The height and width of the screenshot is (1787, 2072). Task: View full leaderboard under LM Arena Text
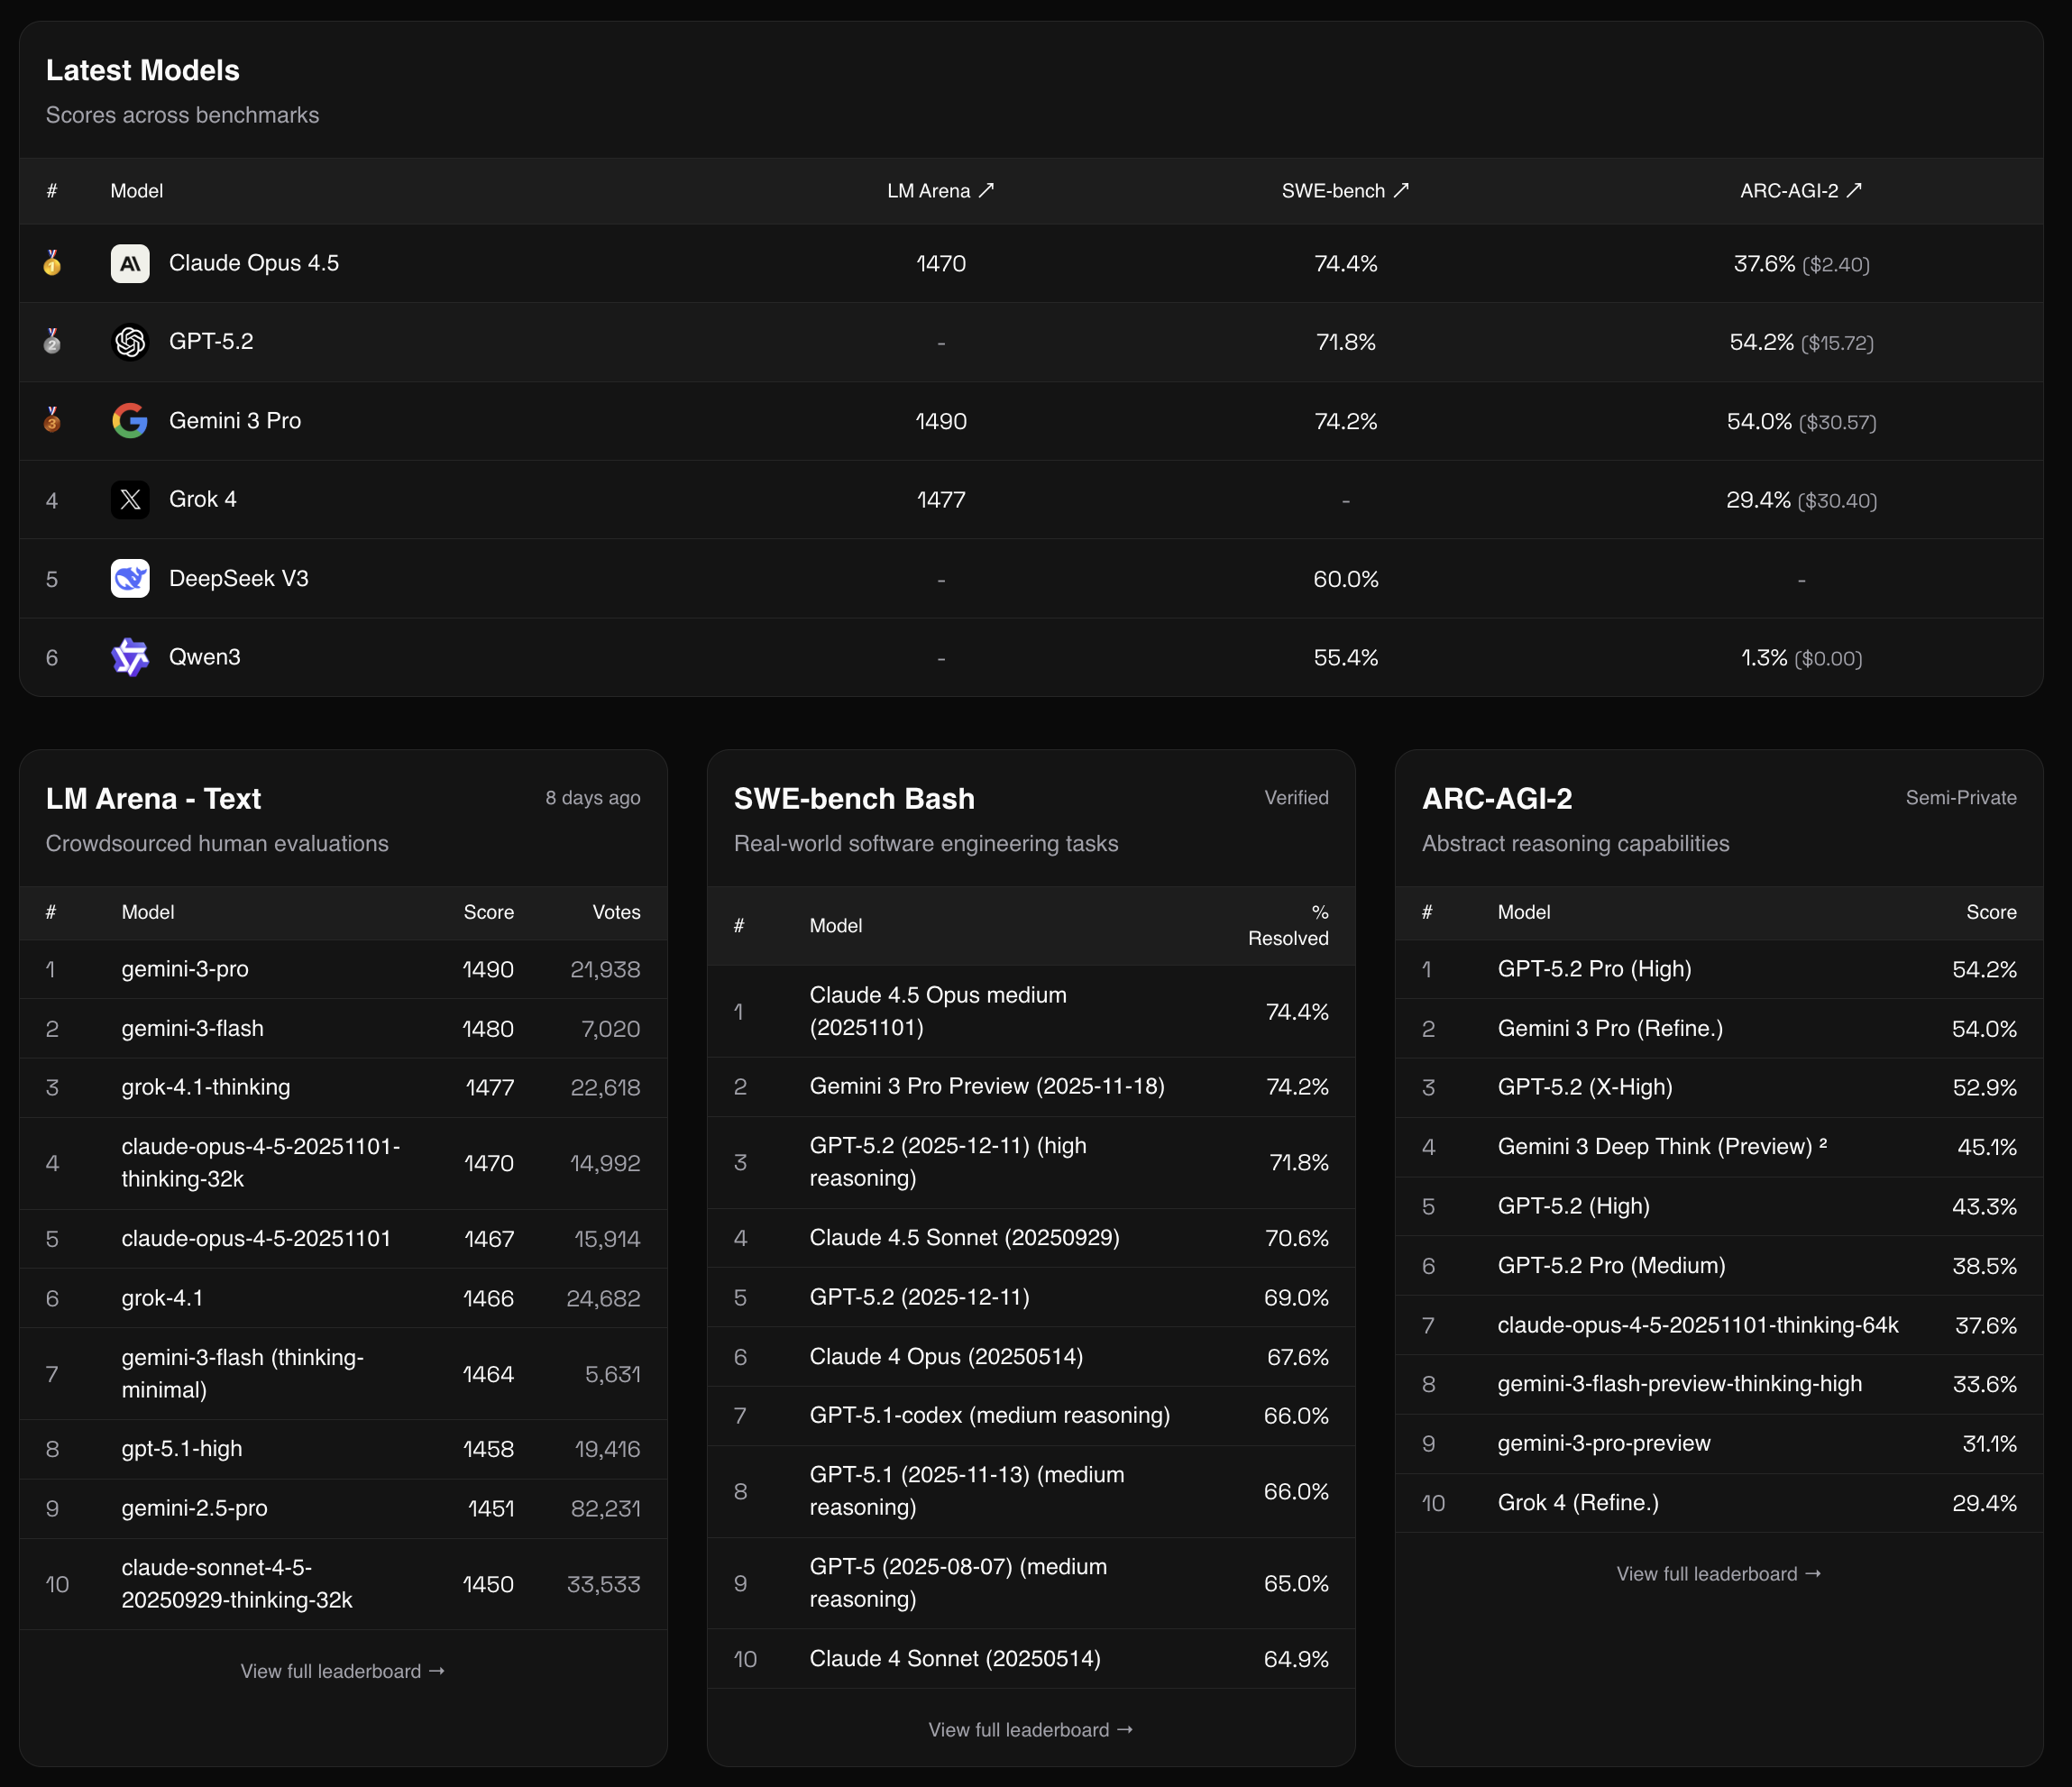342,1671
